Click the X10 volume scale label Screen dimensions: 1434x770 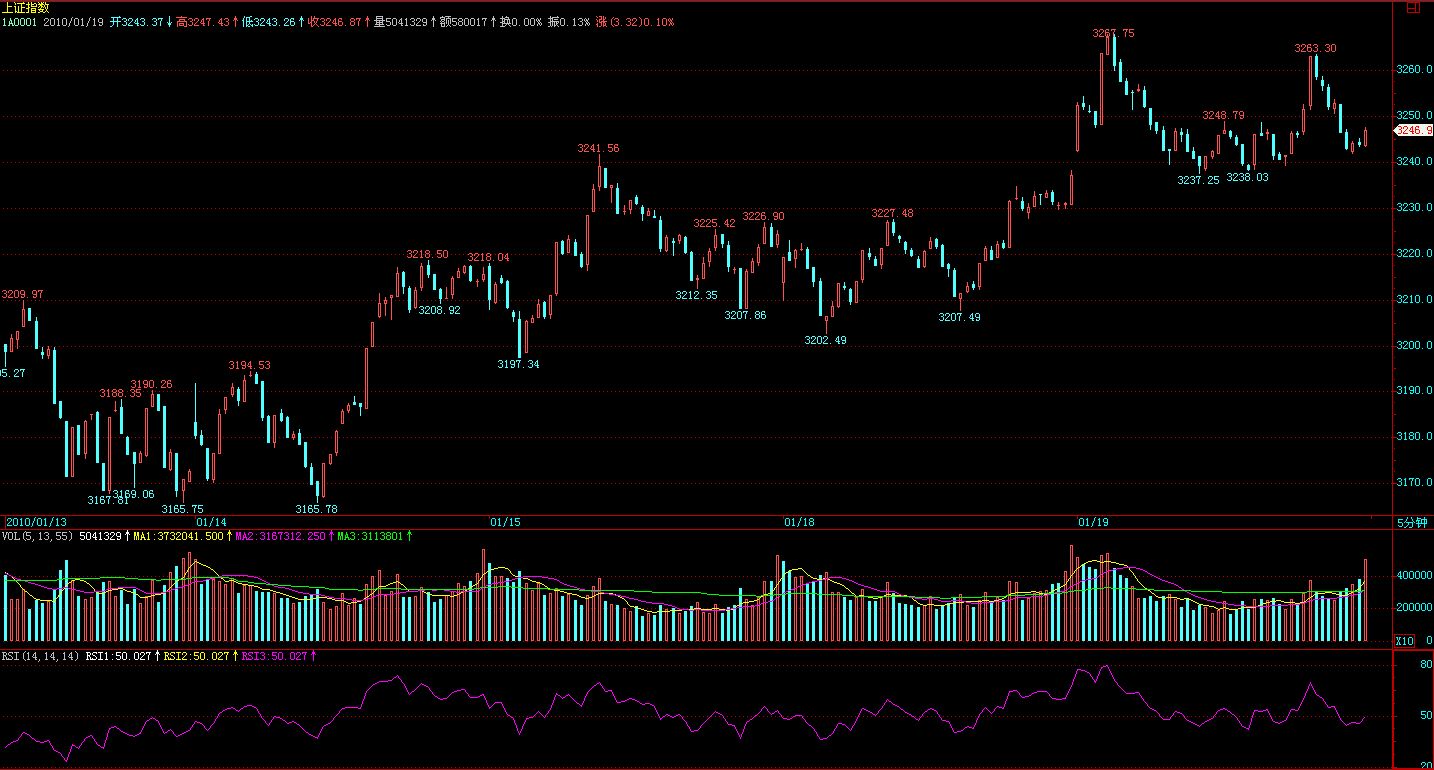1405,640
